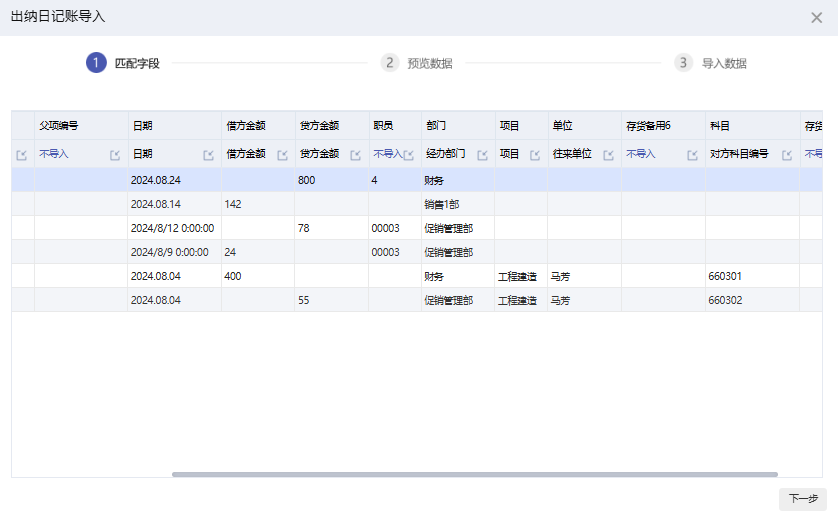Change the 不导入 mapping under 职员
The width and height of the screenshot is (838, 521).
pos(387,154)
